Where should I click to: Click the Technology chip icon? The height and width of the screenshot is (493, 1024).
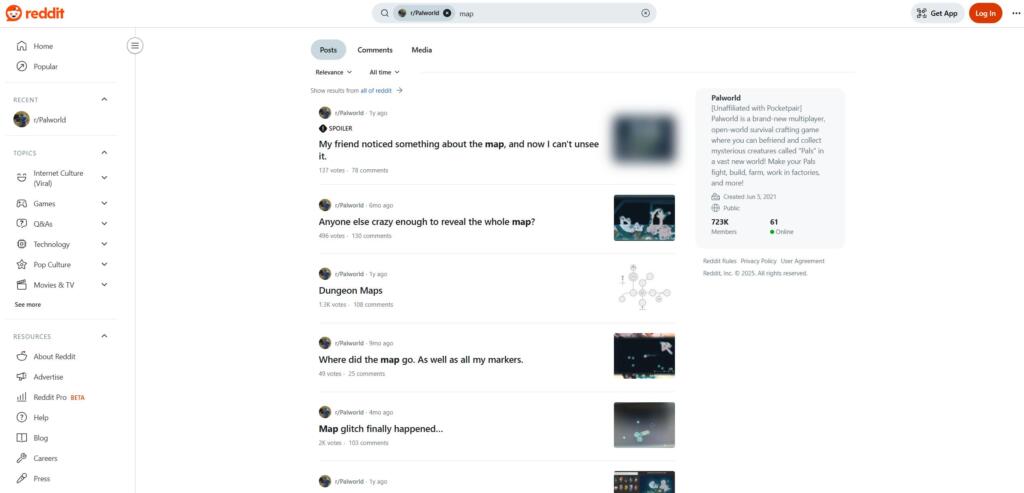coord(22,244)
